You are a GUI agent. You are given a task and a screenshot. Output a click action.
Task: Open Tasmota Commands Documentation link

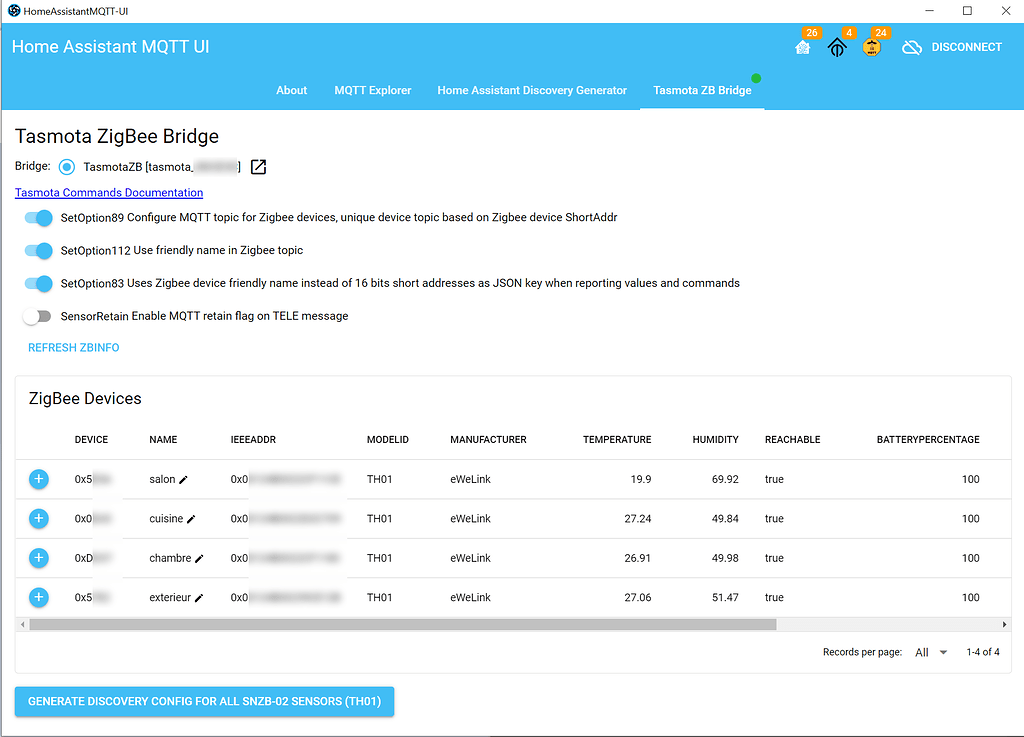tap(109, 193)
